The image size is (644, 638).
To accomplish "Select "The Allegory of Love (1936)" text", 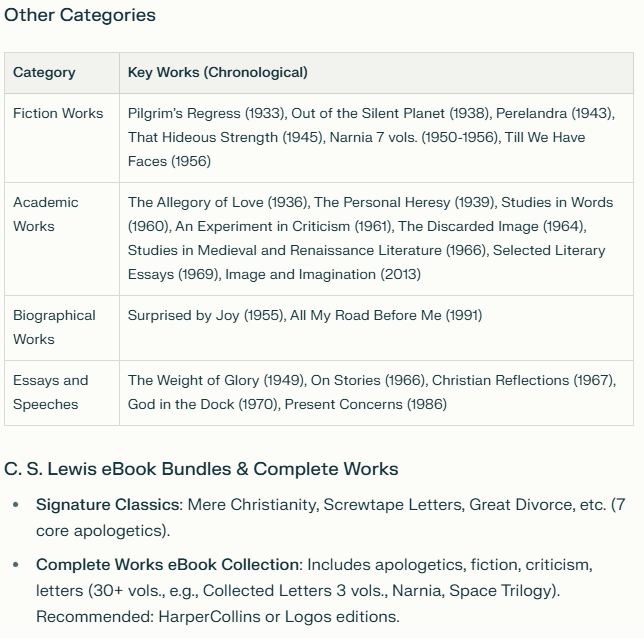I will 218,202.
